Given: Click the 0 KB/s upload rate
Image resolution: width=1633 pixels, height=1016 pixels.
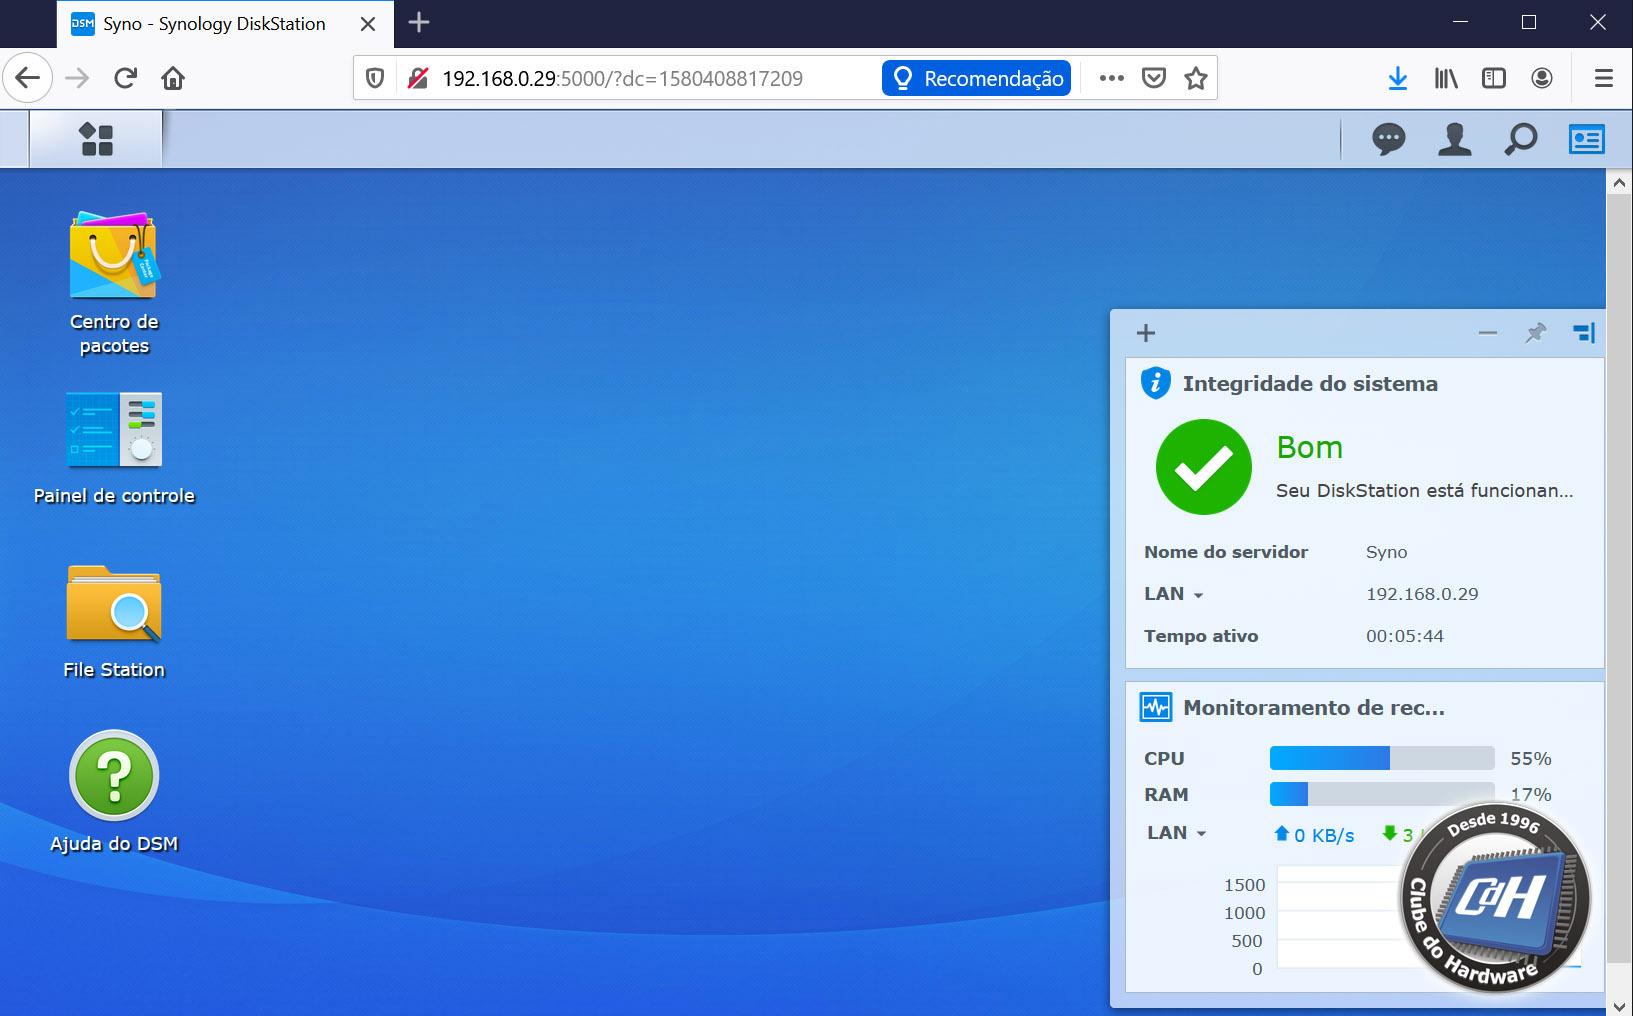Looking at the screenshot, I should click(1324, 835).
